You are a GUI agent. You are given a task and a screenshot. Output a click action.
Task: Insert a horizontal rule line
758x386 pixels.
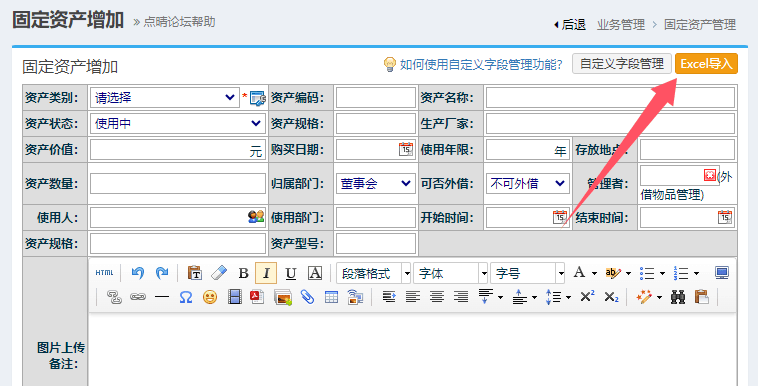tap(162, 297)
